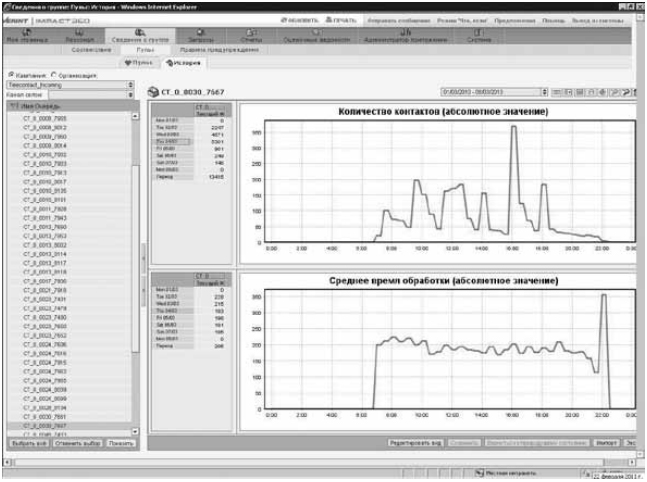Click the horizontal scrollbar left arrow
647x482 pixels.
click(7, 462)
